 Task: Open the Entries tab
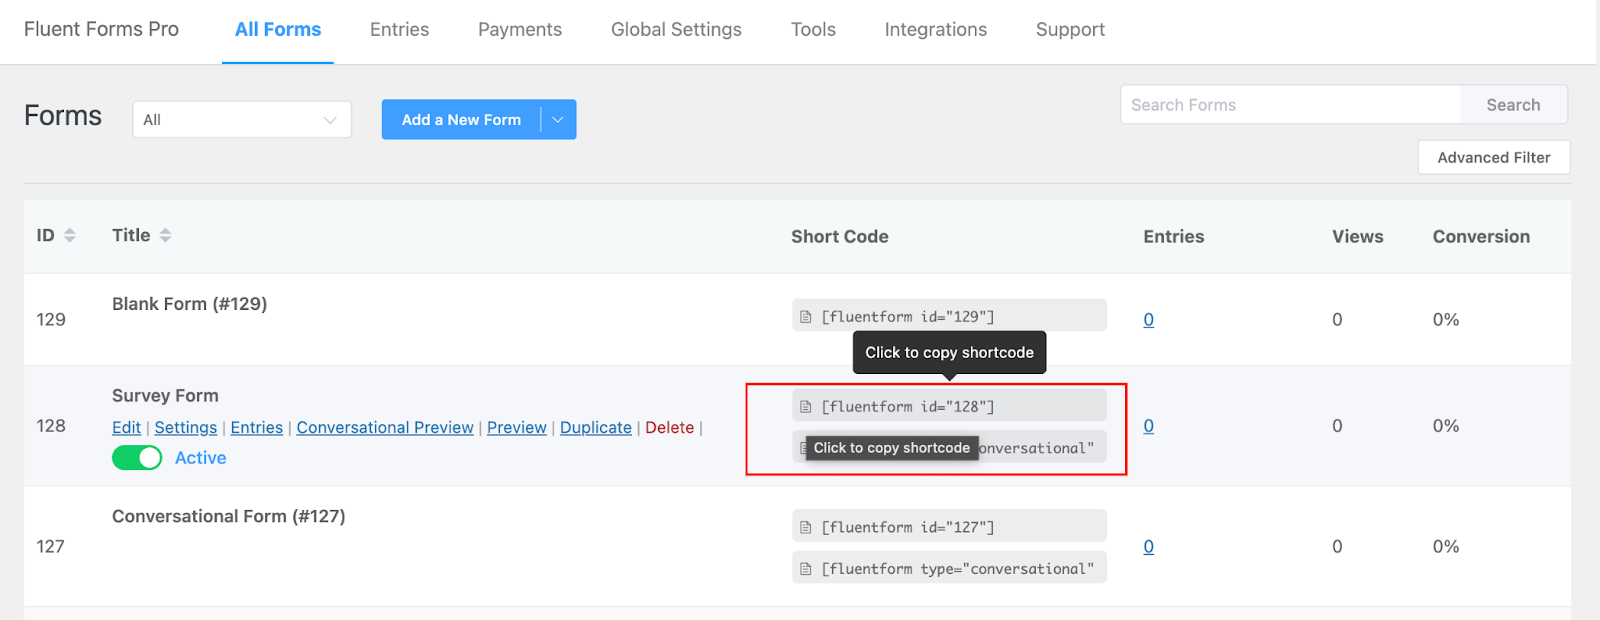(x=399, y=30)
